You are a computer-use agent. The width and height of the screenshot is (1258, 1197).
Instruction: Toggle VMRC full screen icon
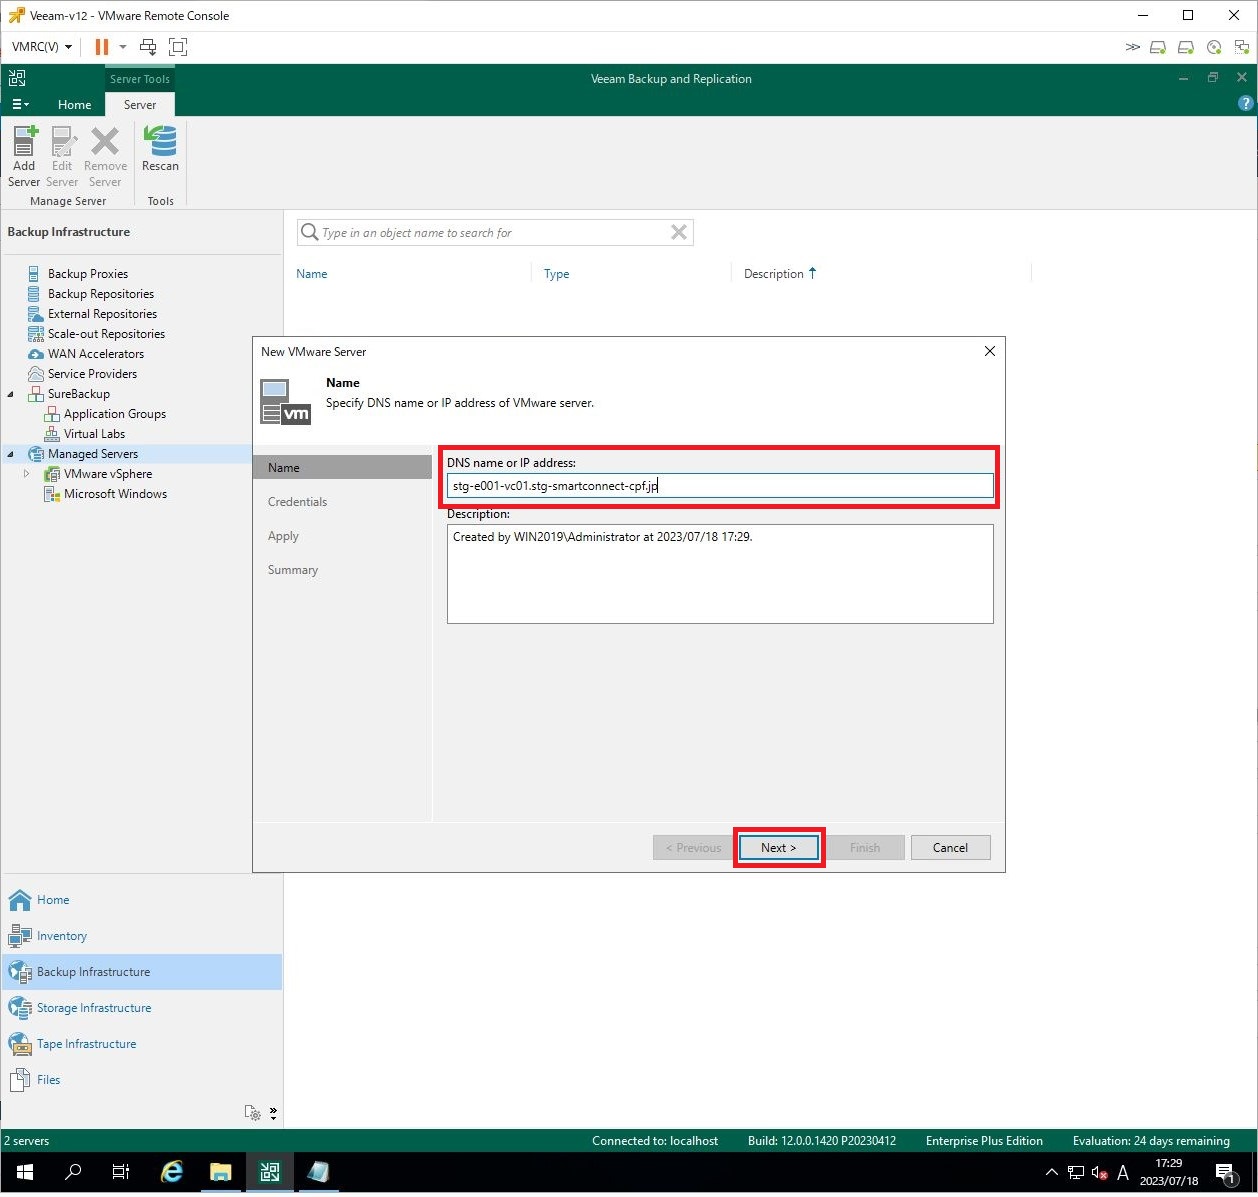pyautogui.click(x=178, y=47)
